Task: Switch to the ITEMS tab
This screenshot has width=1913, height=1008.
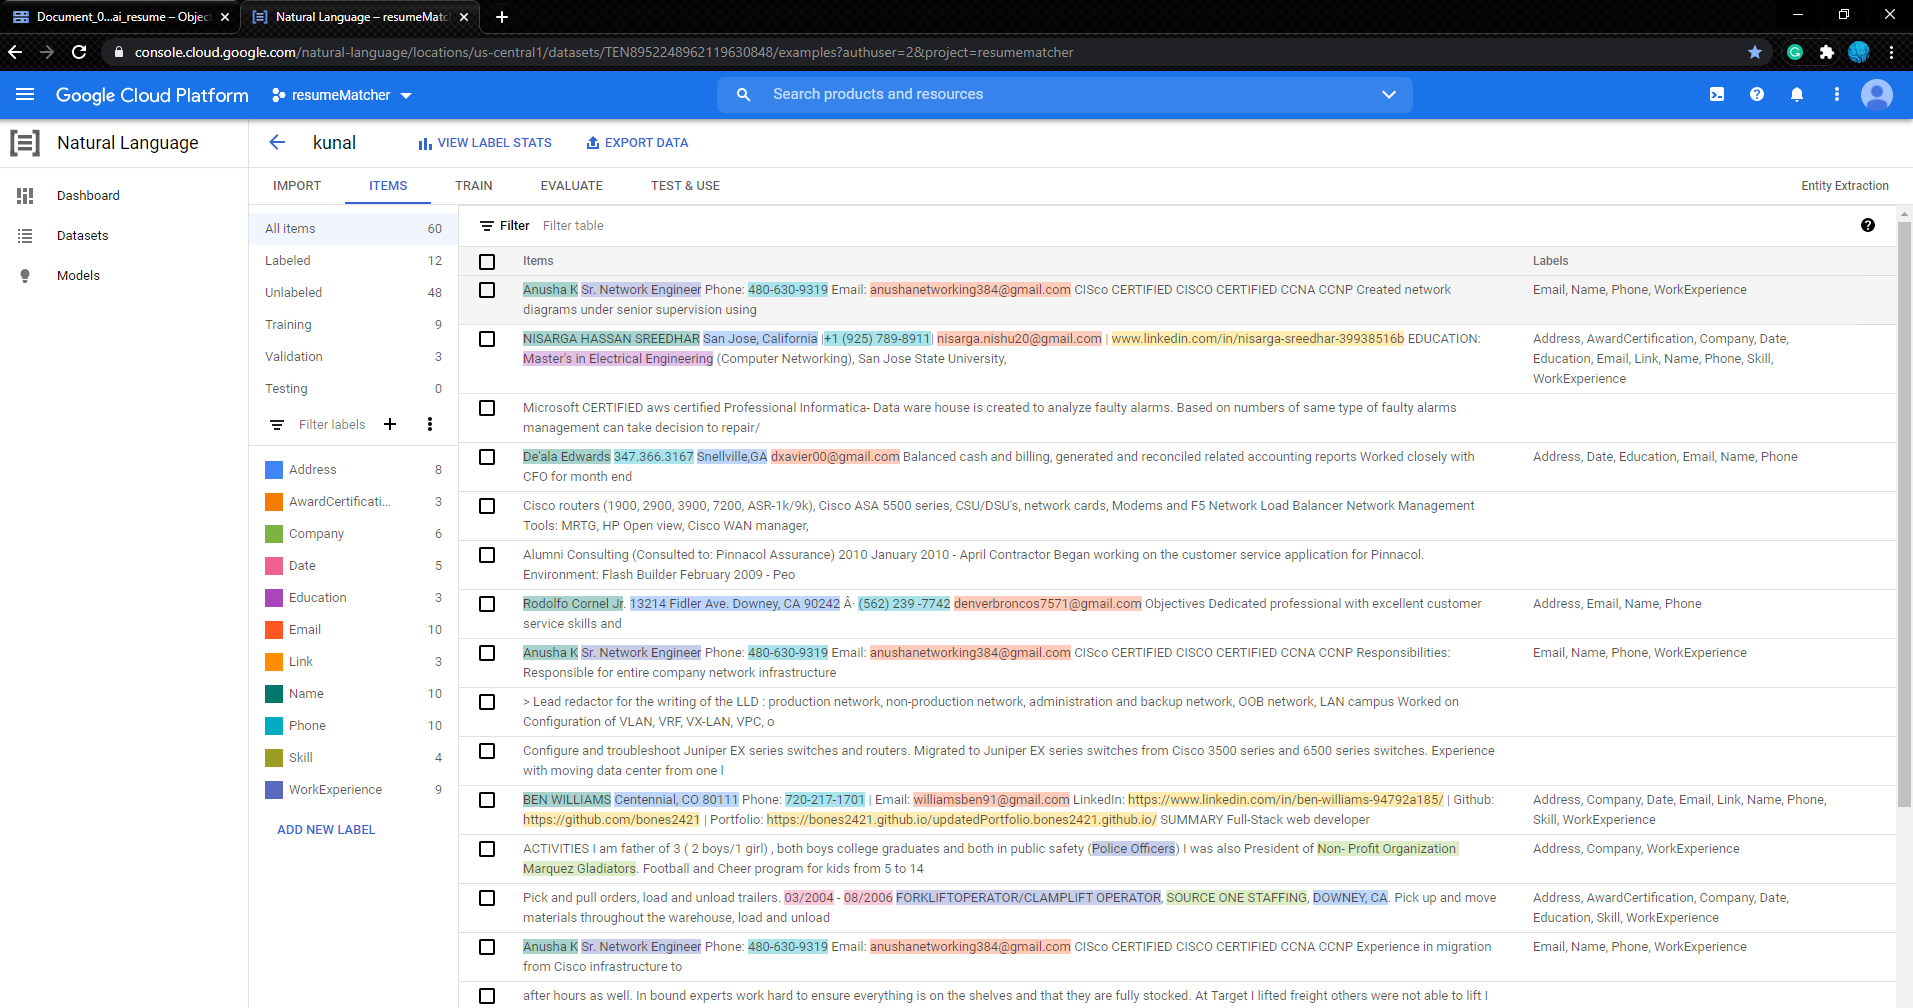Action: [388, 186]
